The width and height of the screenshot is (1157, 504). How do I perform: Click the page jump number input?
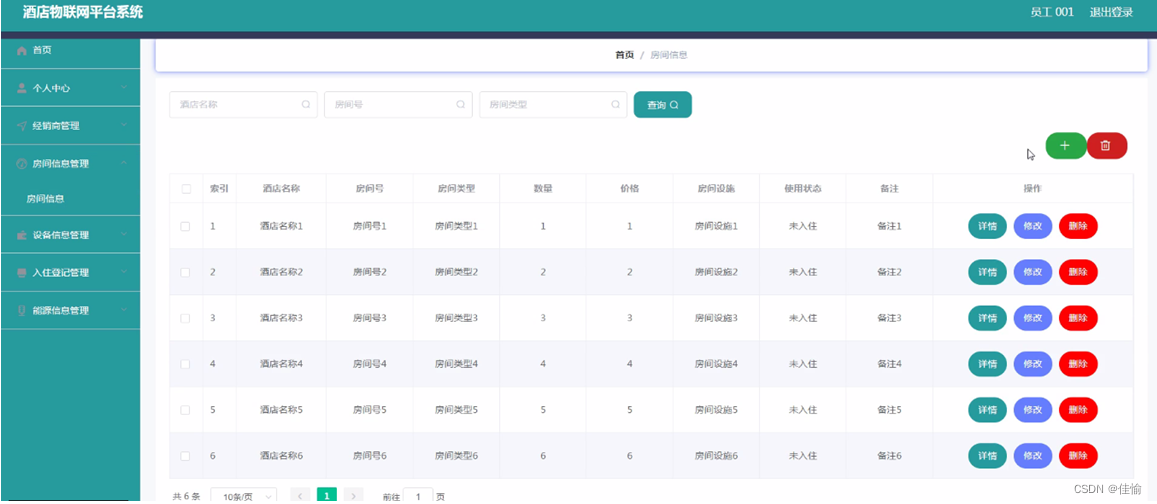pos(418,497)
